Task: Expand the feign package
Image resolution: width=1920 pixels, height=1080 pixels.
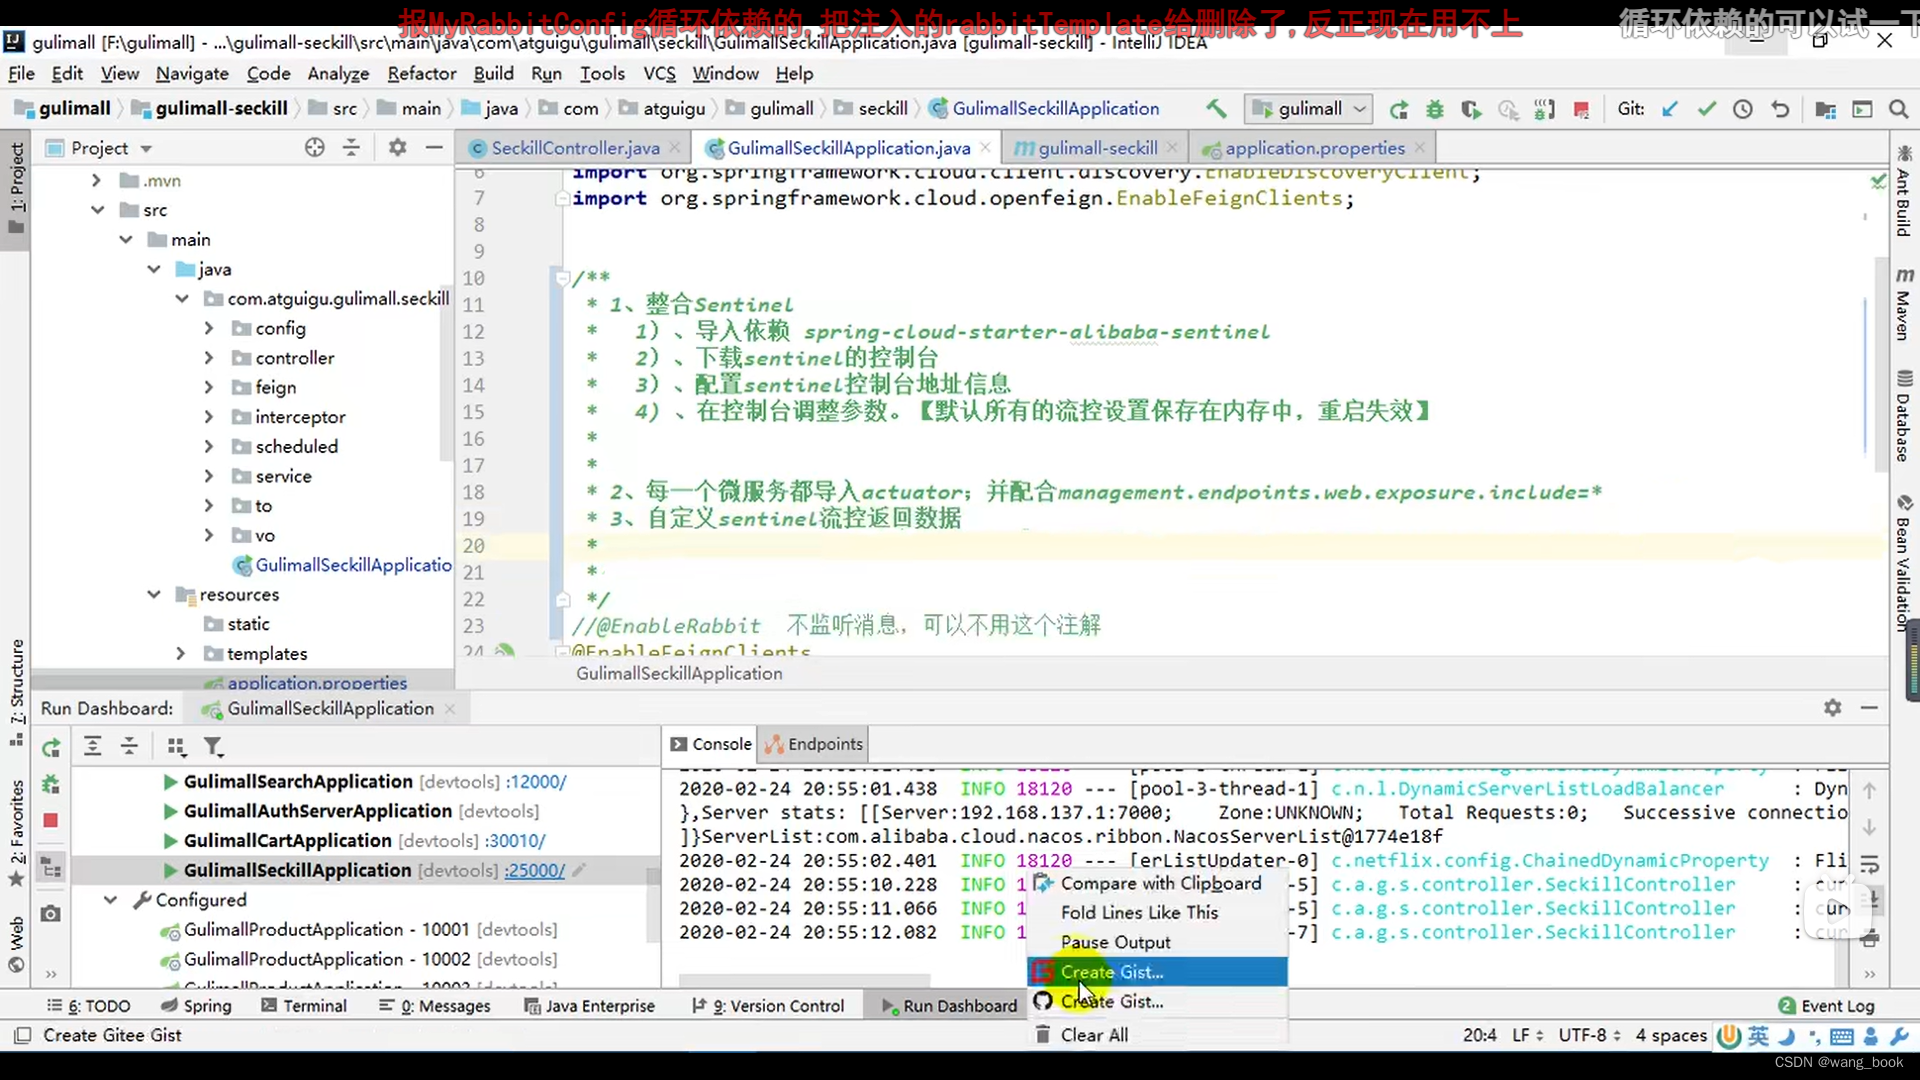Action: 208,387
